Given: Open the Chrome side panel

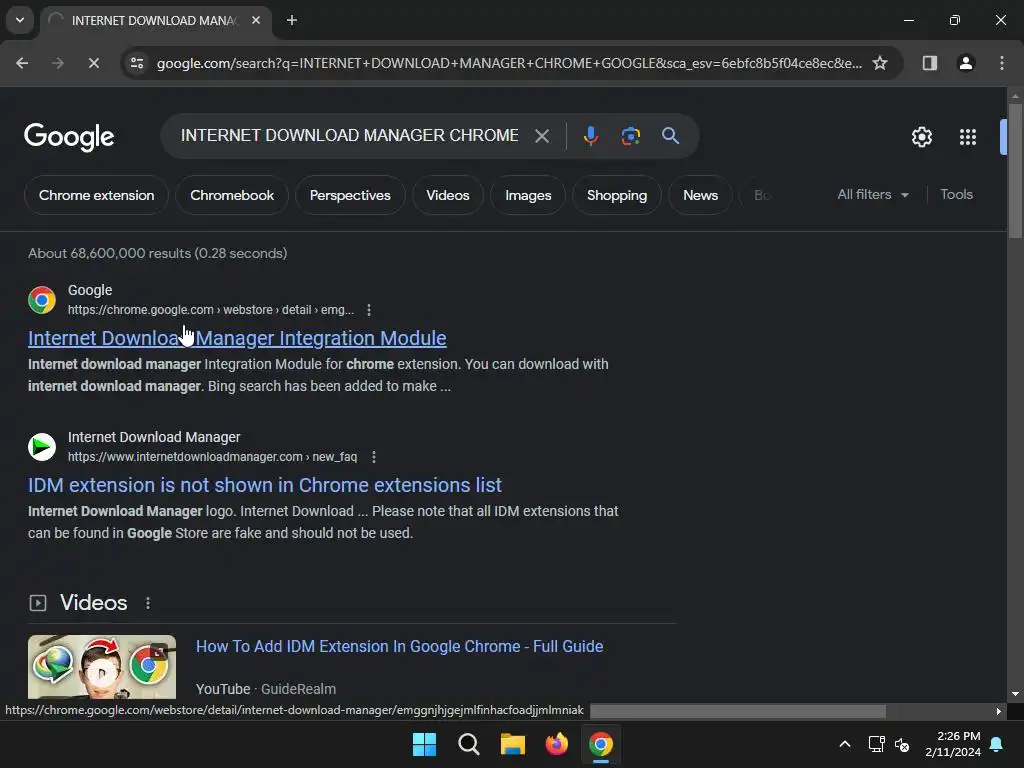Looking at the screenshot, I should point(930,63).
